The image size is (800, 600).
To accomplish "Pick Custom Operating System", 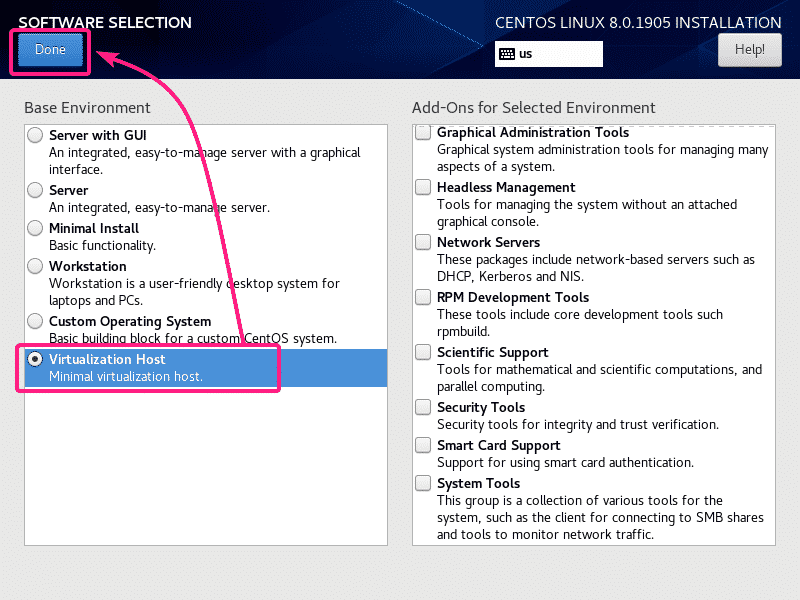I will (x=35, y=322).
